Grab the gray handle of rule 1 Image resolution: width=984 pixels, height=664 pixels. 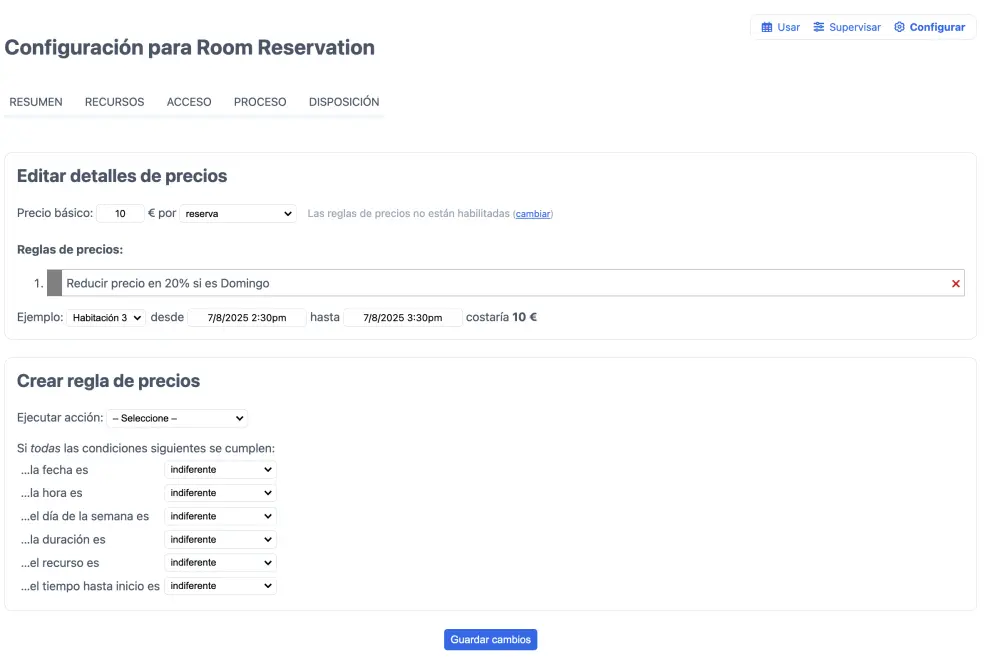pyautogui.click(x=55, y=283)
